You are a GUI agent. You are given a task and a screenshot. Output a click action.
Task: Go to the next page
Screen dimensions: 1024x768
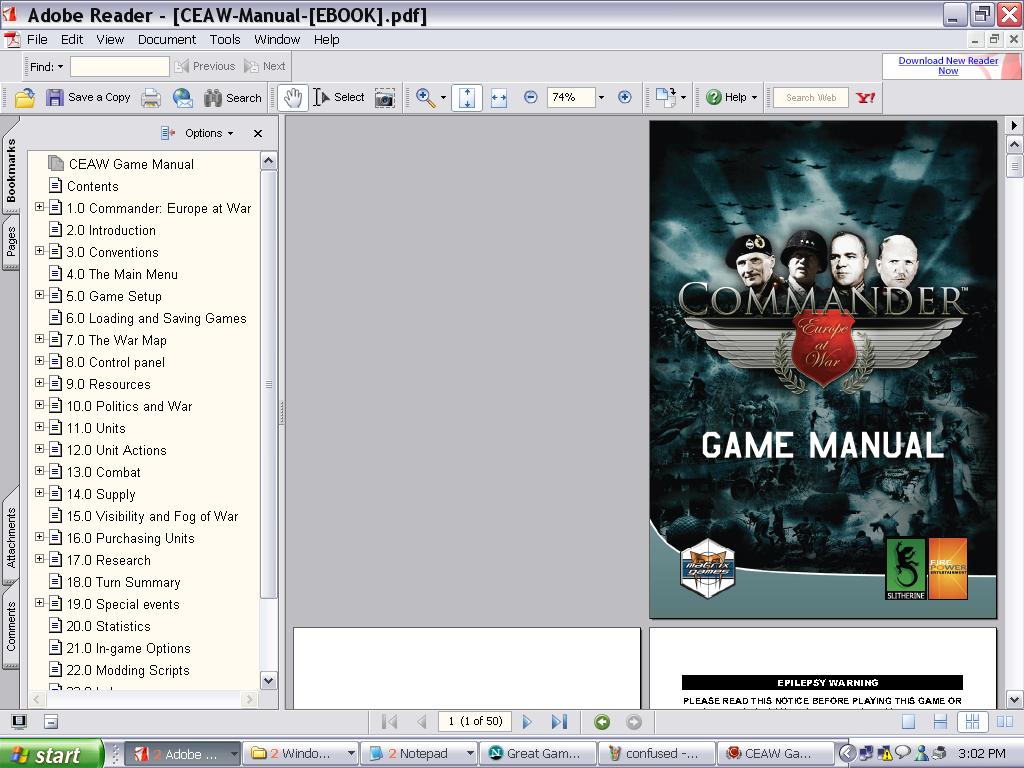point(527,722)
